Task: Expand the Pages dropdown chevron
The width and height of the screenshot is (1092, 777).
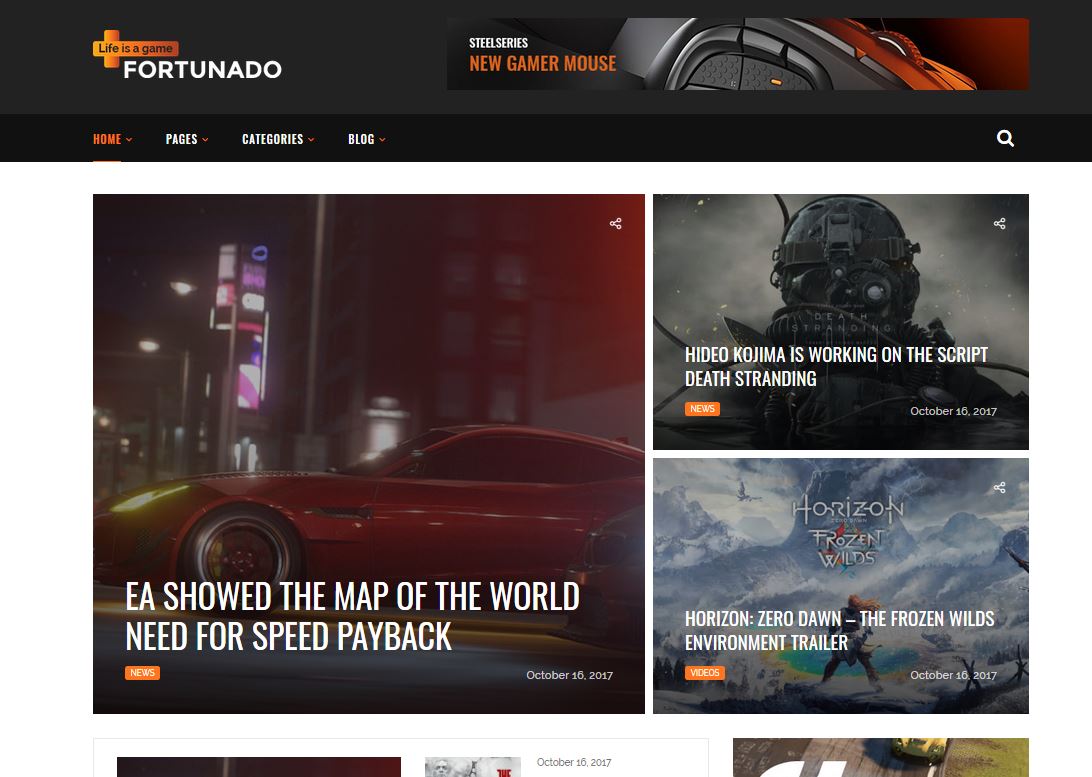Action: pos(205,140)
